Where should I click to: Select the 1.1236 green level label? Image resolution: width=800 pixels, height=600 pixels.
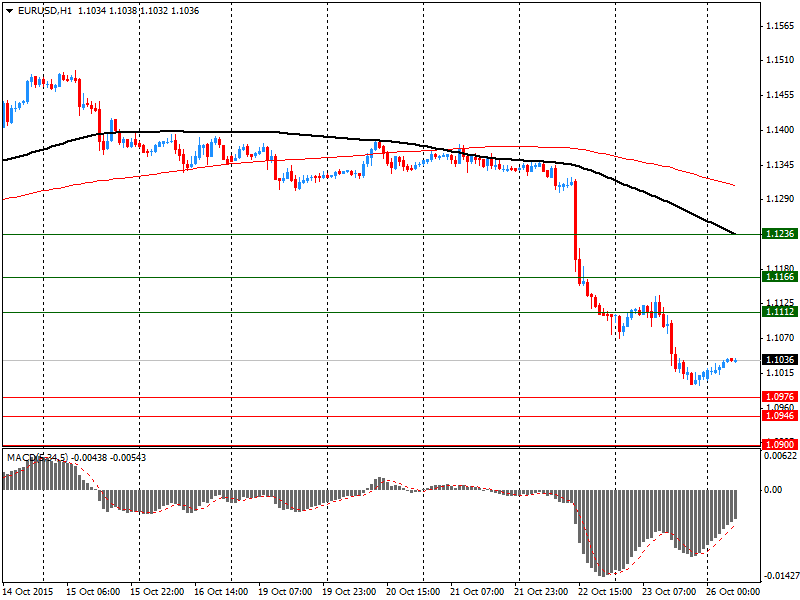[780, 234]
